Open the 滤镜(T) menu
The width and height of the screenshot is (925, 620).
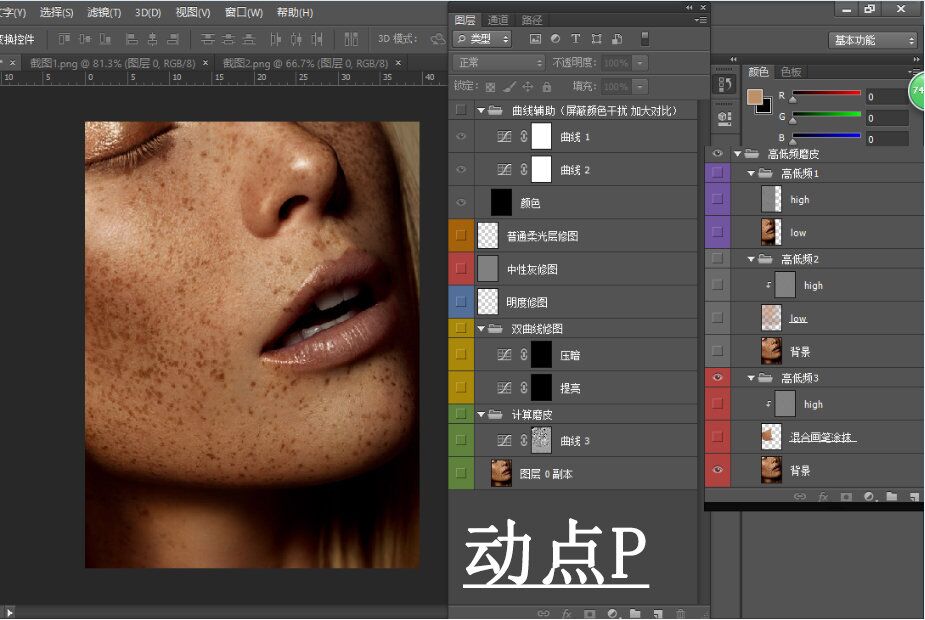(x=104, y=13)
